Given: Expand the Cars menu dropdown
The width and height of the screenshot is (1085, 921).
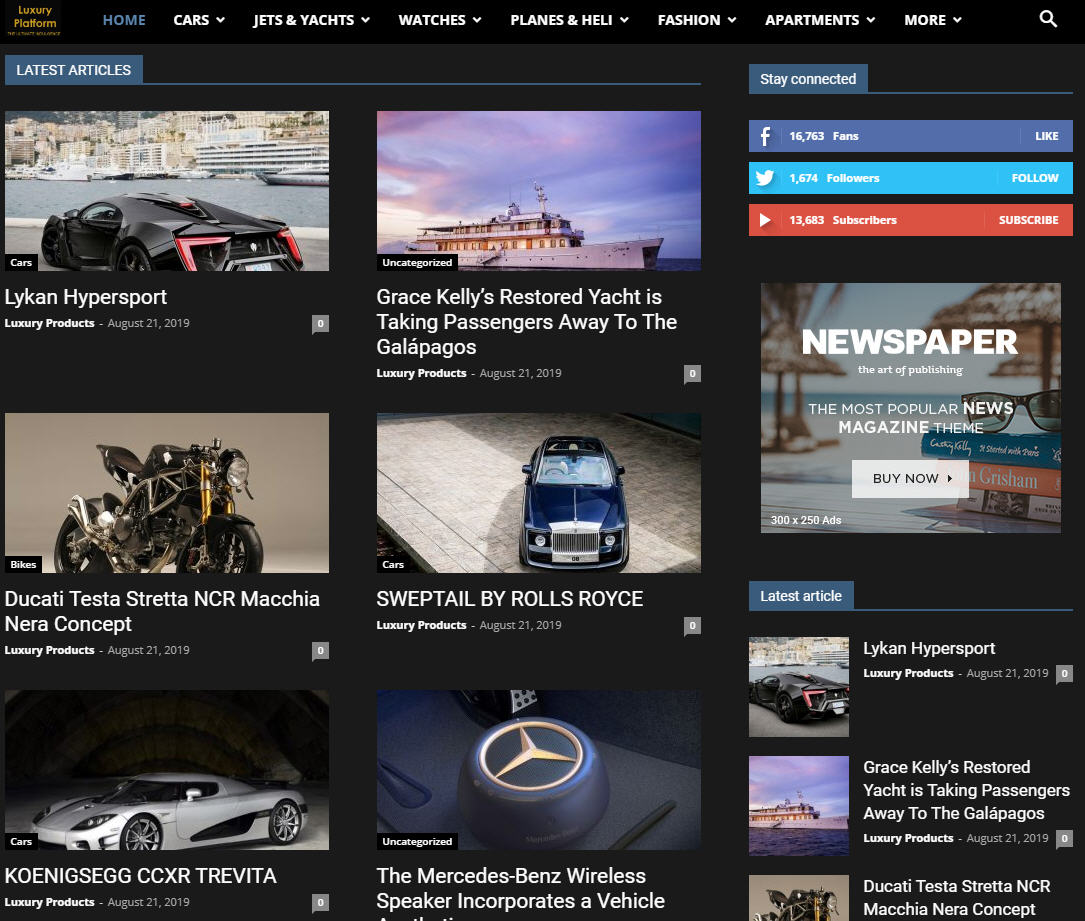Looking at the screenshot, I should tap(199, 20).
